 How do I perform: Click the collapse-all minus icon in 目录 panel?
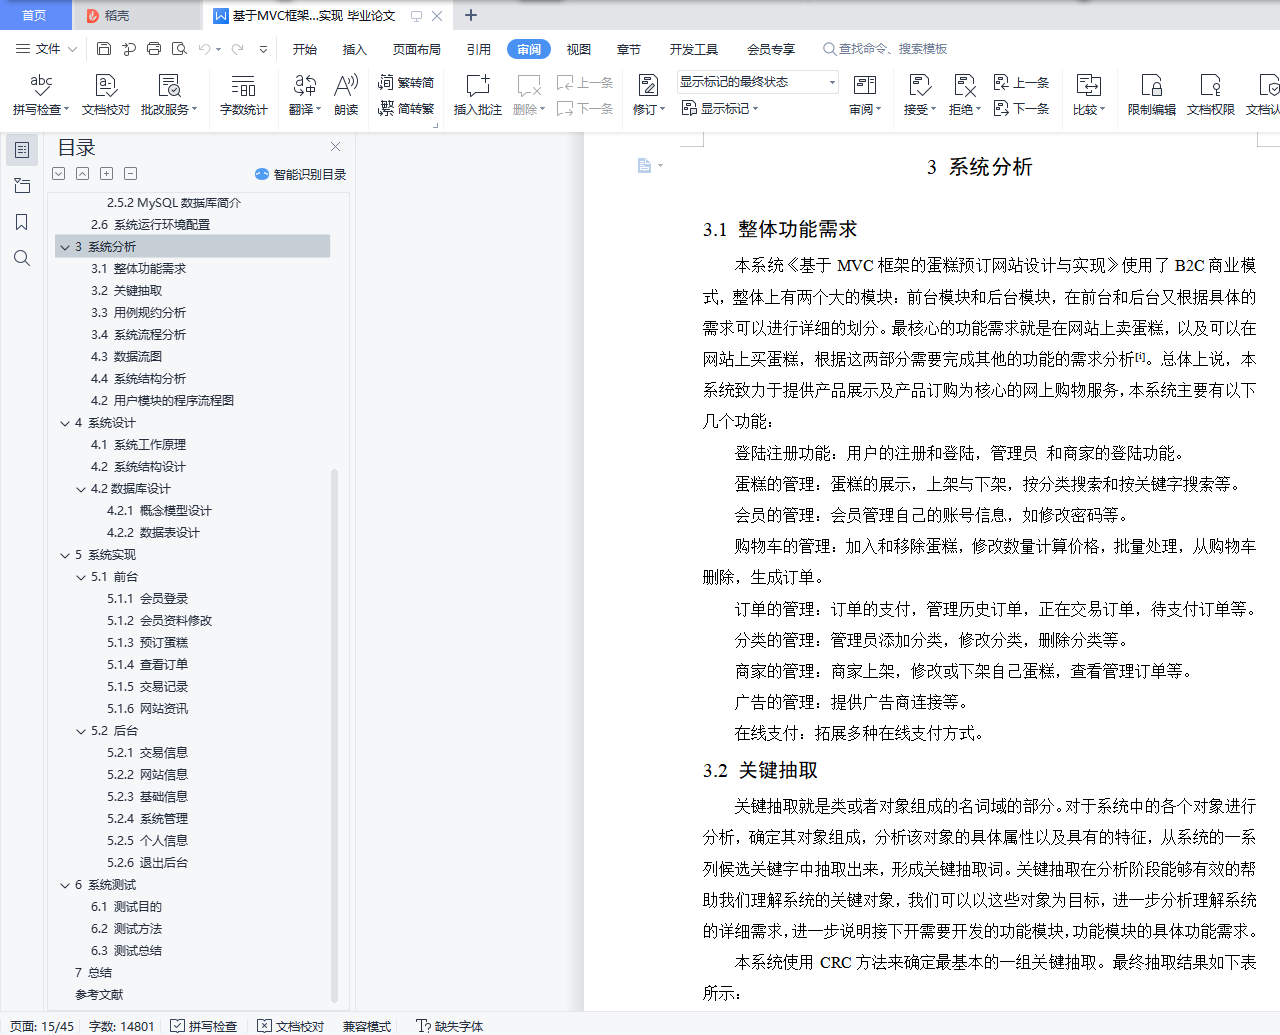pyautogui.click(x=130, y=173)
